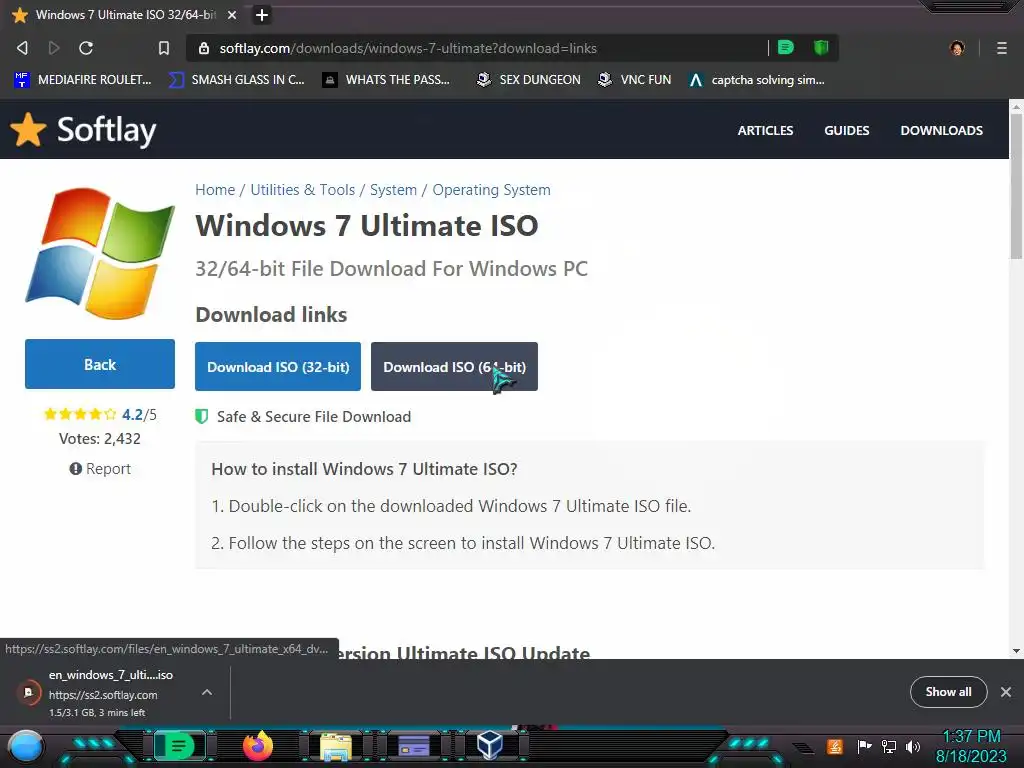This screenshot has height=768, width=1024.
Task: Open SMASH GLASS IN C... bookmark
Action: (x=236, y=80)
